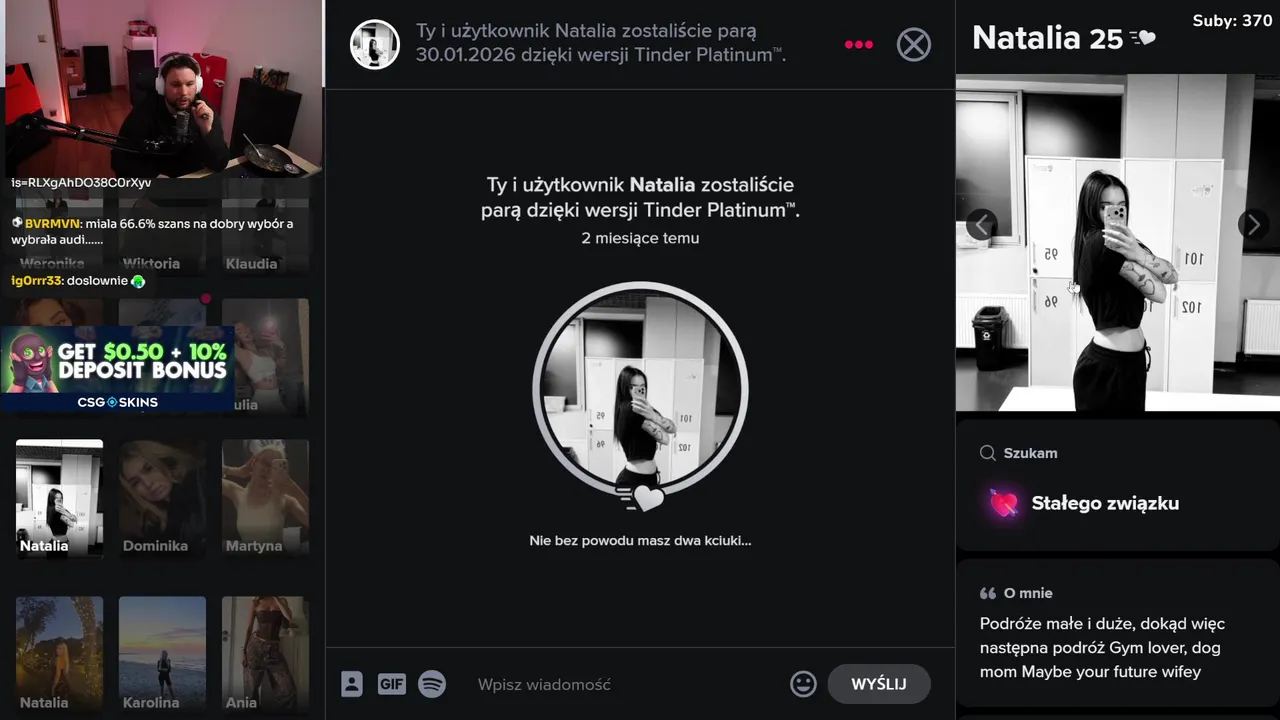Click the bio text beginning 'Podróże małe i duże'
1280x720 pixels.
point(1102,648)
